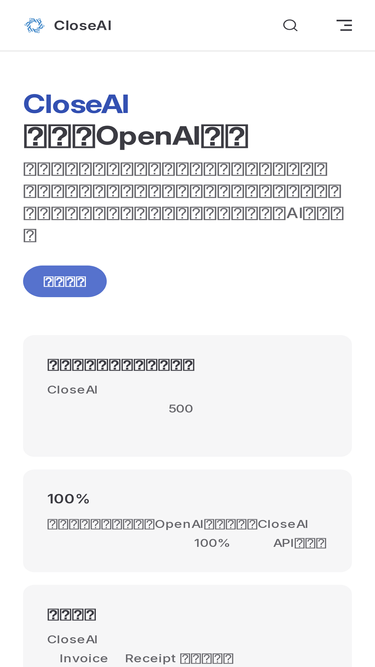Click the bold 100% card heading

coord(68,499)
